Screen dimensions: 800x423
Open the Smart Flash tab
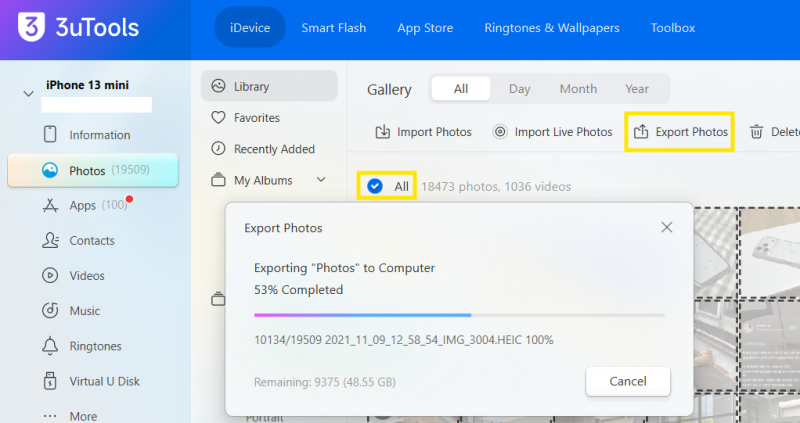point(334,28)
